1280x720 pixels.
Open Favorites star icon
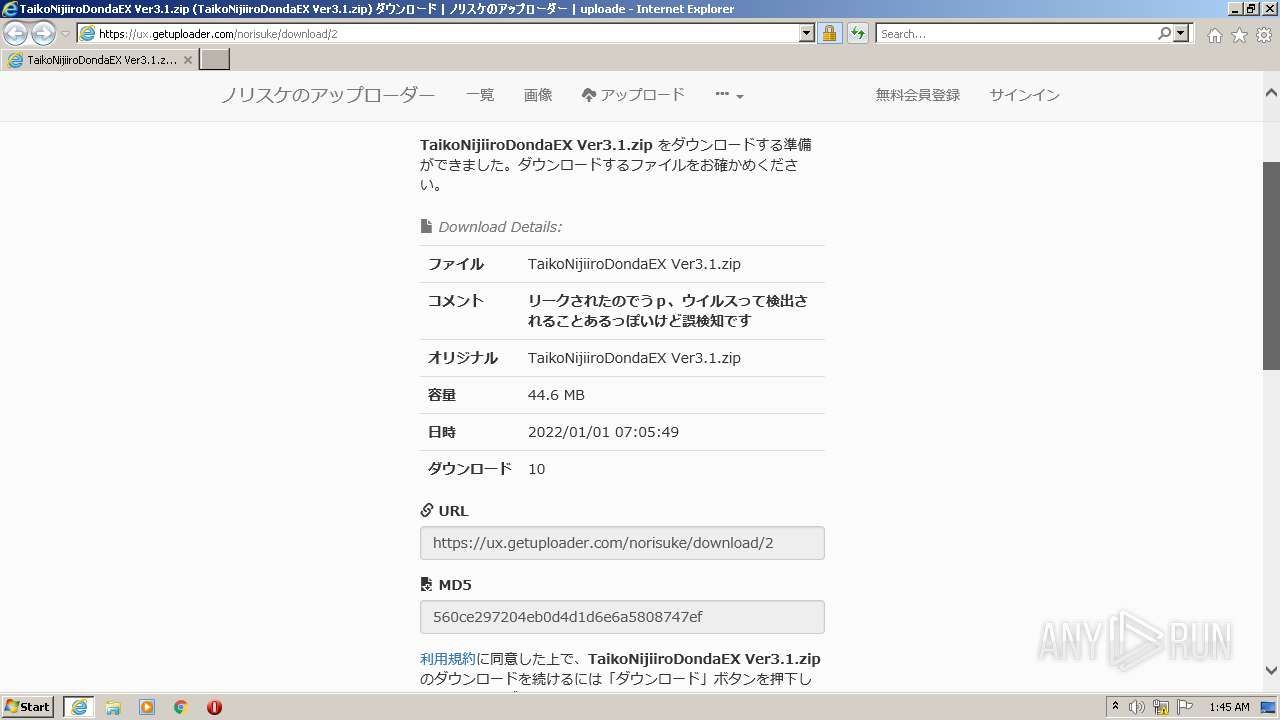coord(1239,35)
